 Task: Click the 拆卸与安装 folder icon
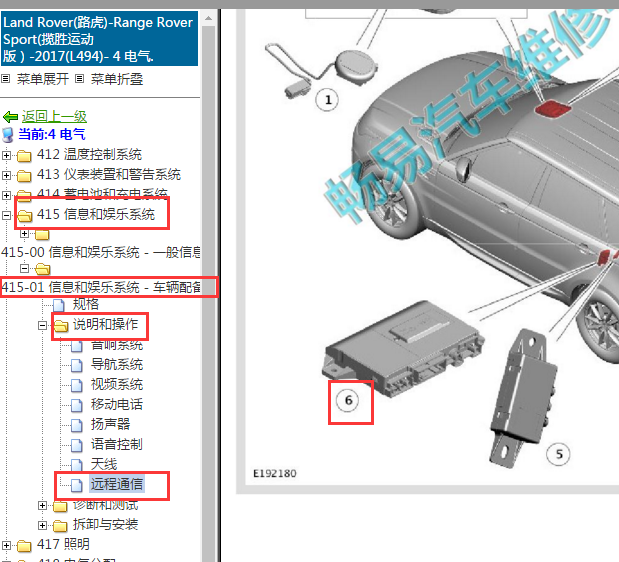[x=60, y=525]
